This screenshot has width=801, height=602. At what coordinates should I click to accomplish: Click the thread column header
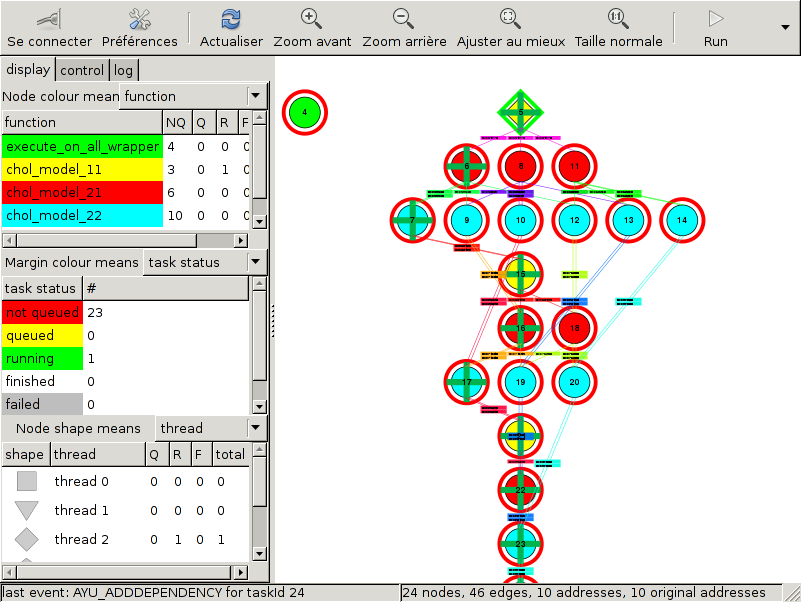point(95,454)
